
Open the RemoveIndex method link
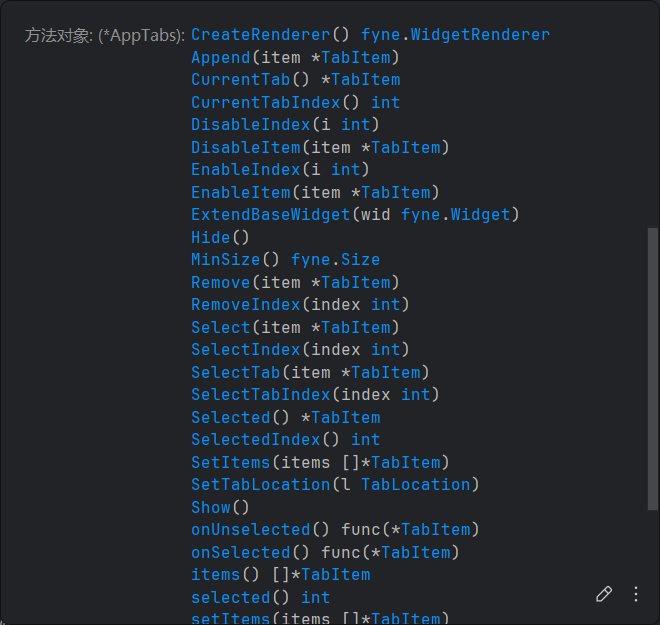pyautogui.click(x=245, y=304)
